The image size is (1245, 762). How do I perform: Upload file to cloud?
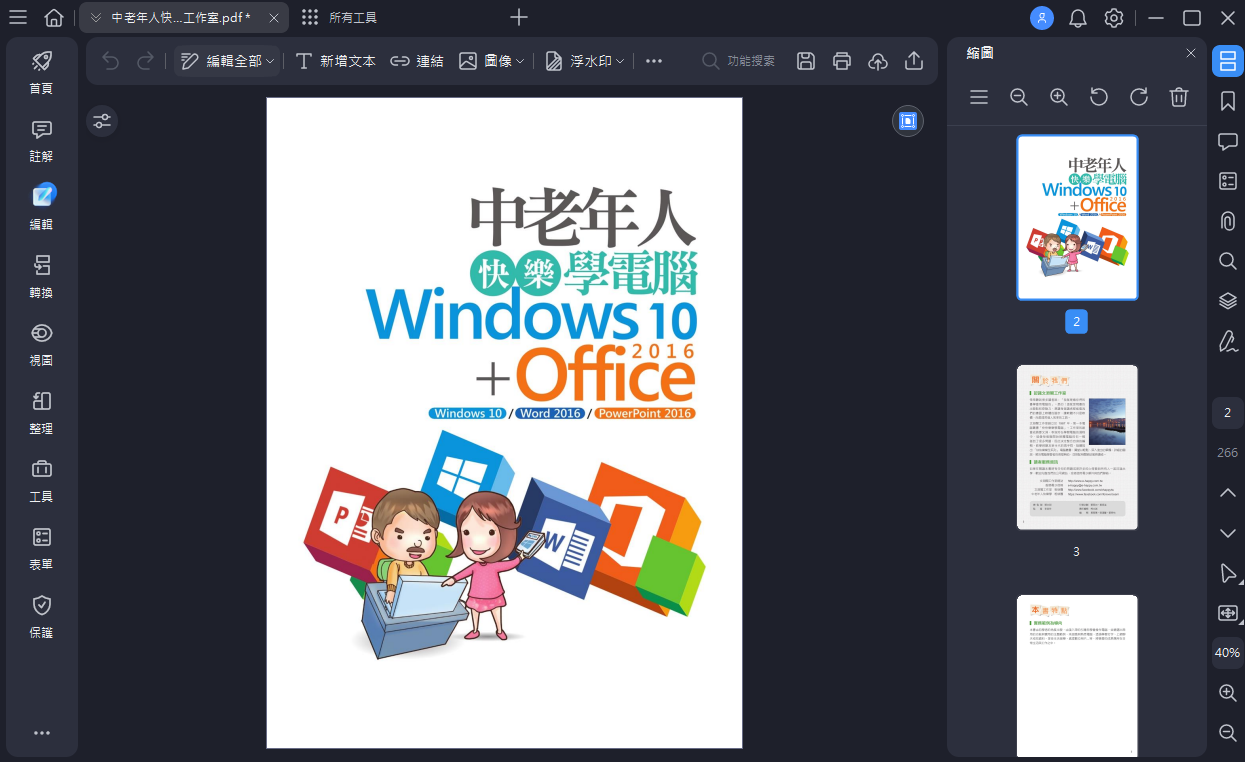[x=877, y=61]
